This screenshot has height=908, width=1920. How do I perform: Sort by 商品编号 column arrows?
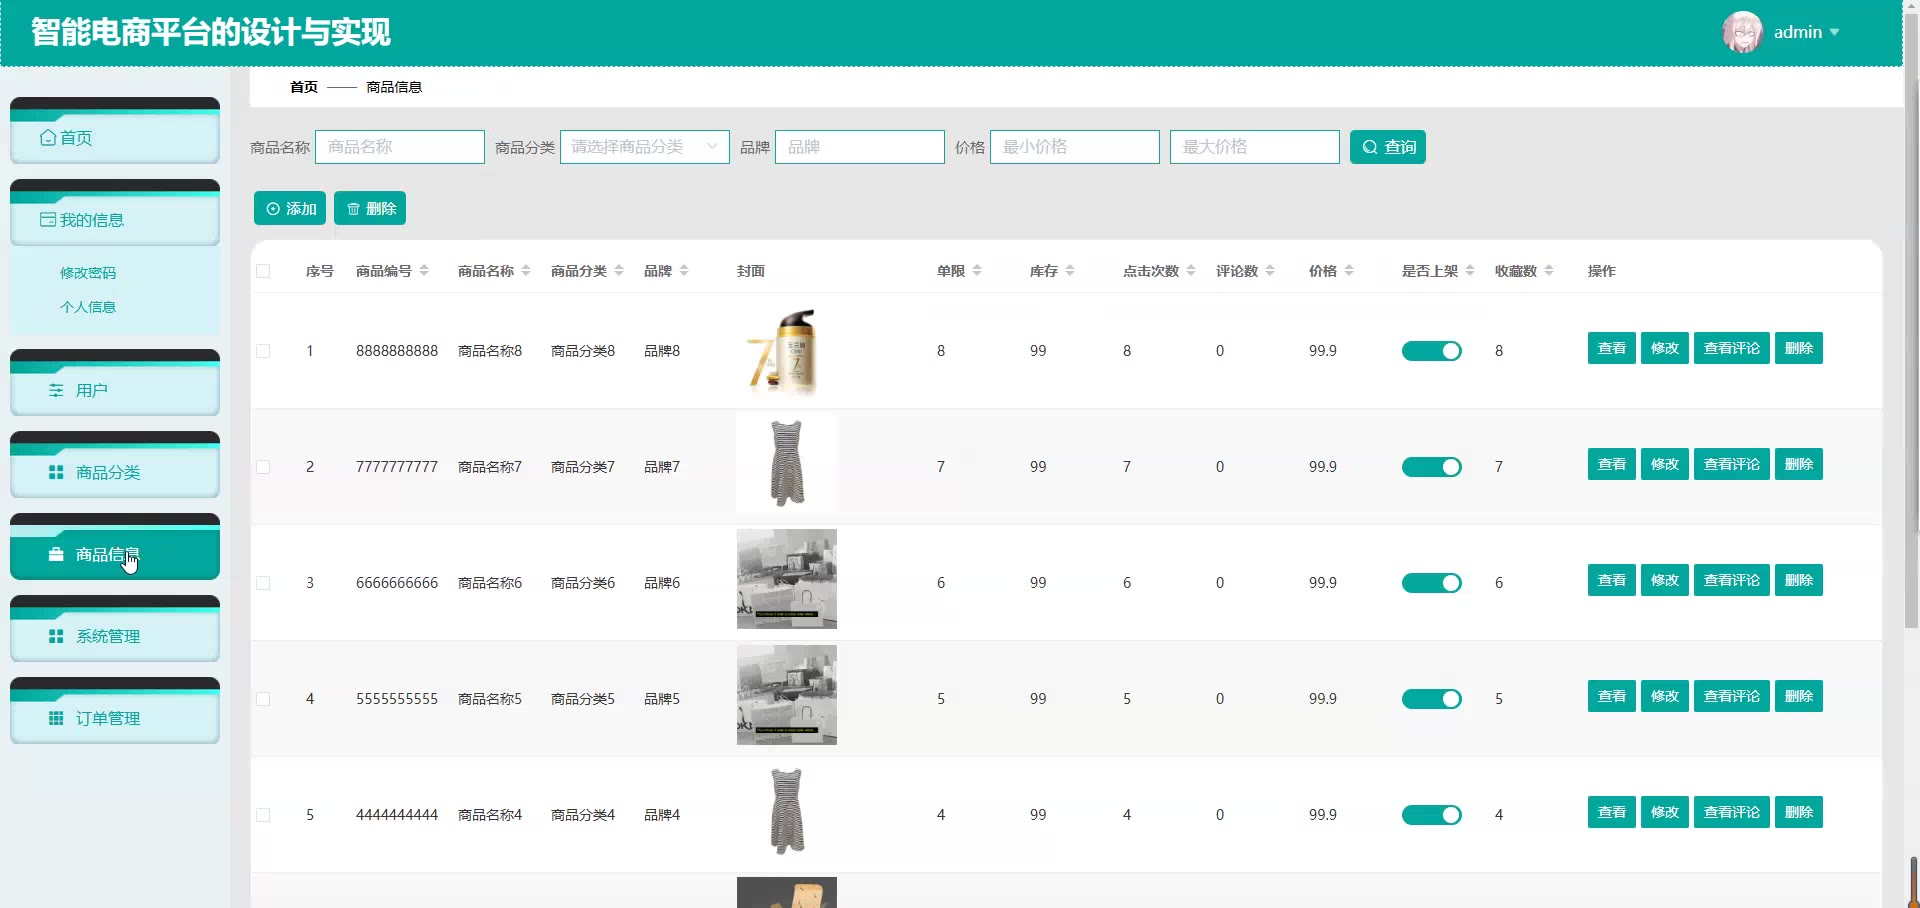point(424,271)
